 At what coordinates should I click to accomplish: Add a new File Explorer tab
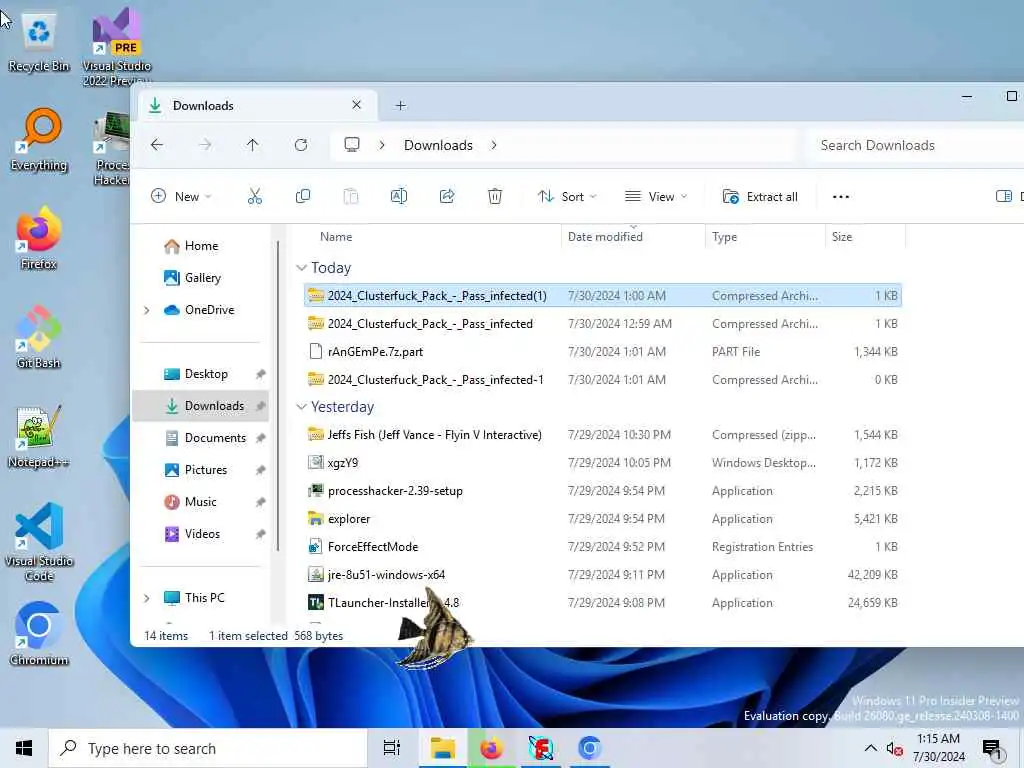coord(400,105)
